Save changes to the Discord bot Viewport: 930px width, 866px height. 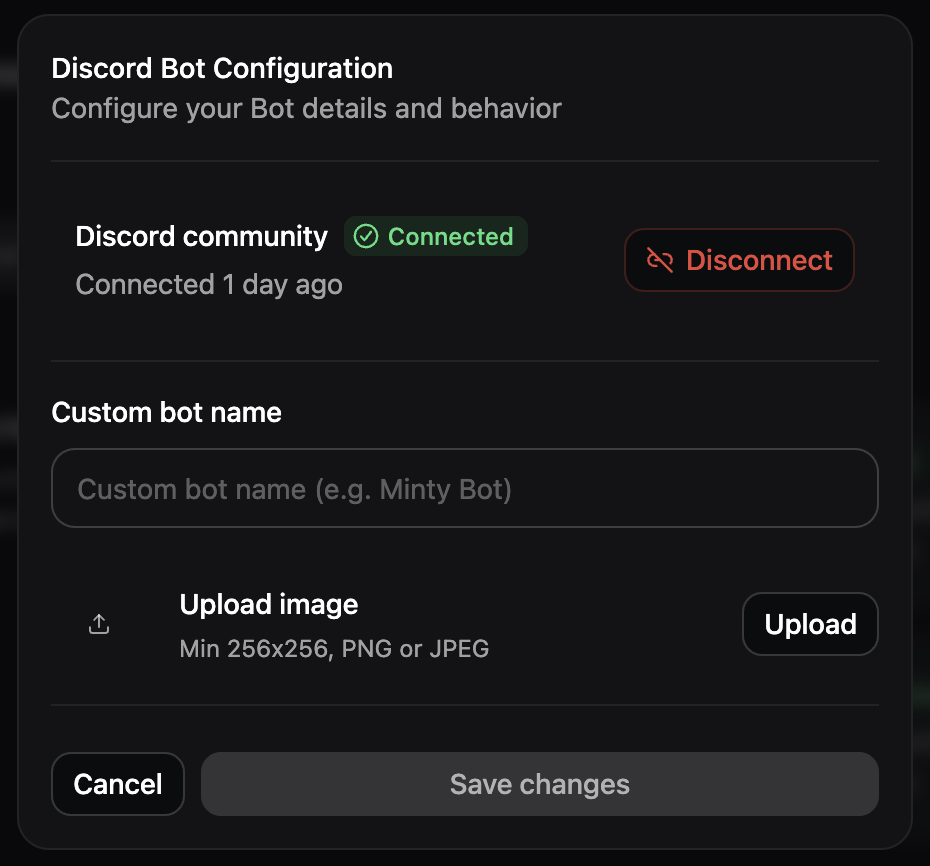[x=539, y=784]
